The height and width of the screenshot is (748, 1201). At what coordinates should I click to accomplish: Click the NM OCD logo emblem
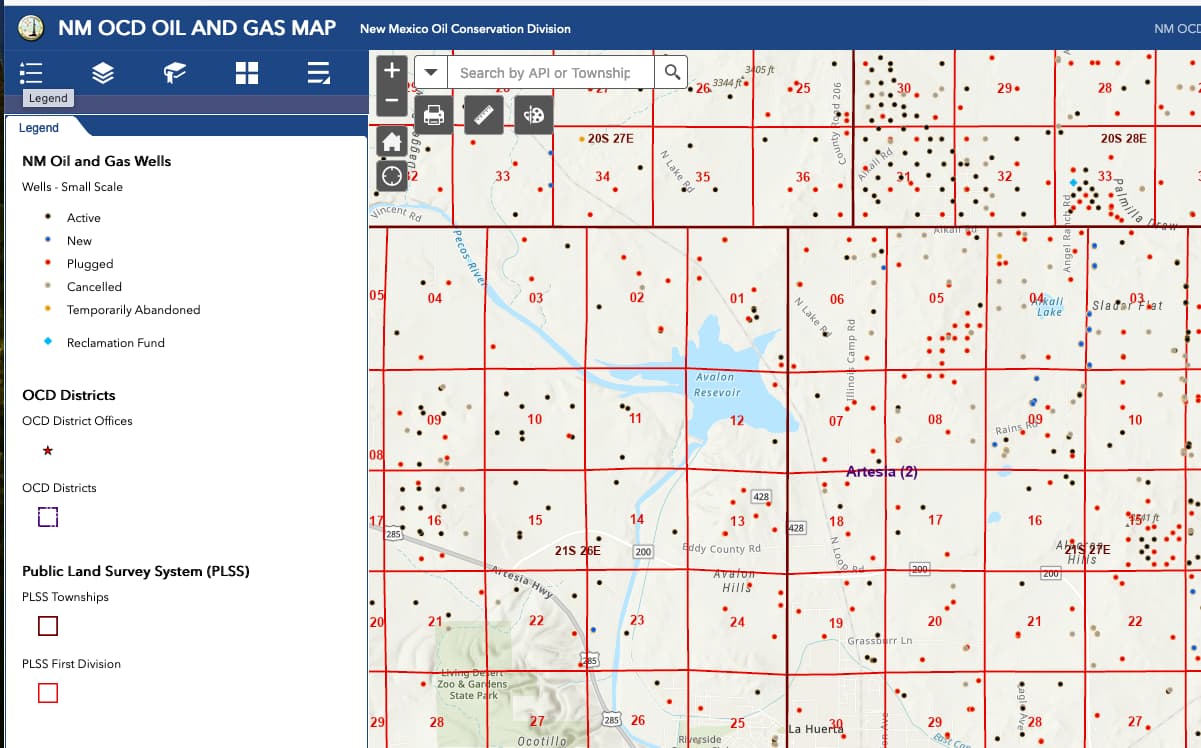(31, 28)
